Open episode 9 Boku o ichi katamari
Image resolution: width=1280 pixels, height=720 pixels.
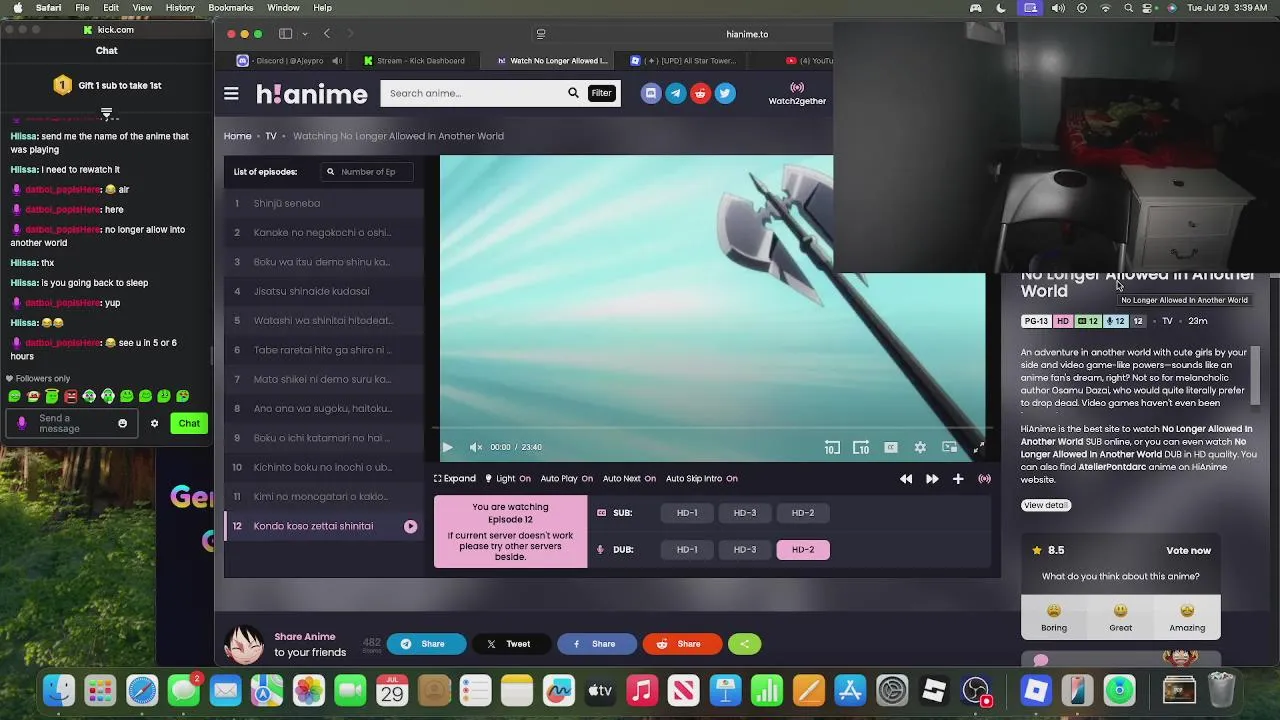click(325, 438)
